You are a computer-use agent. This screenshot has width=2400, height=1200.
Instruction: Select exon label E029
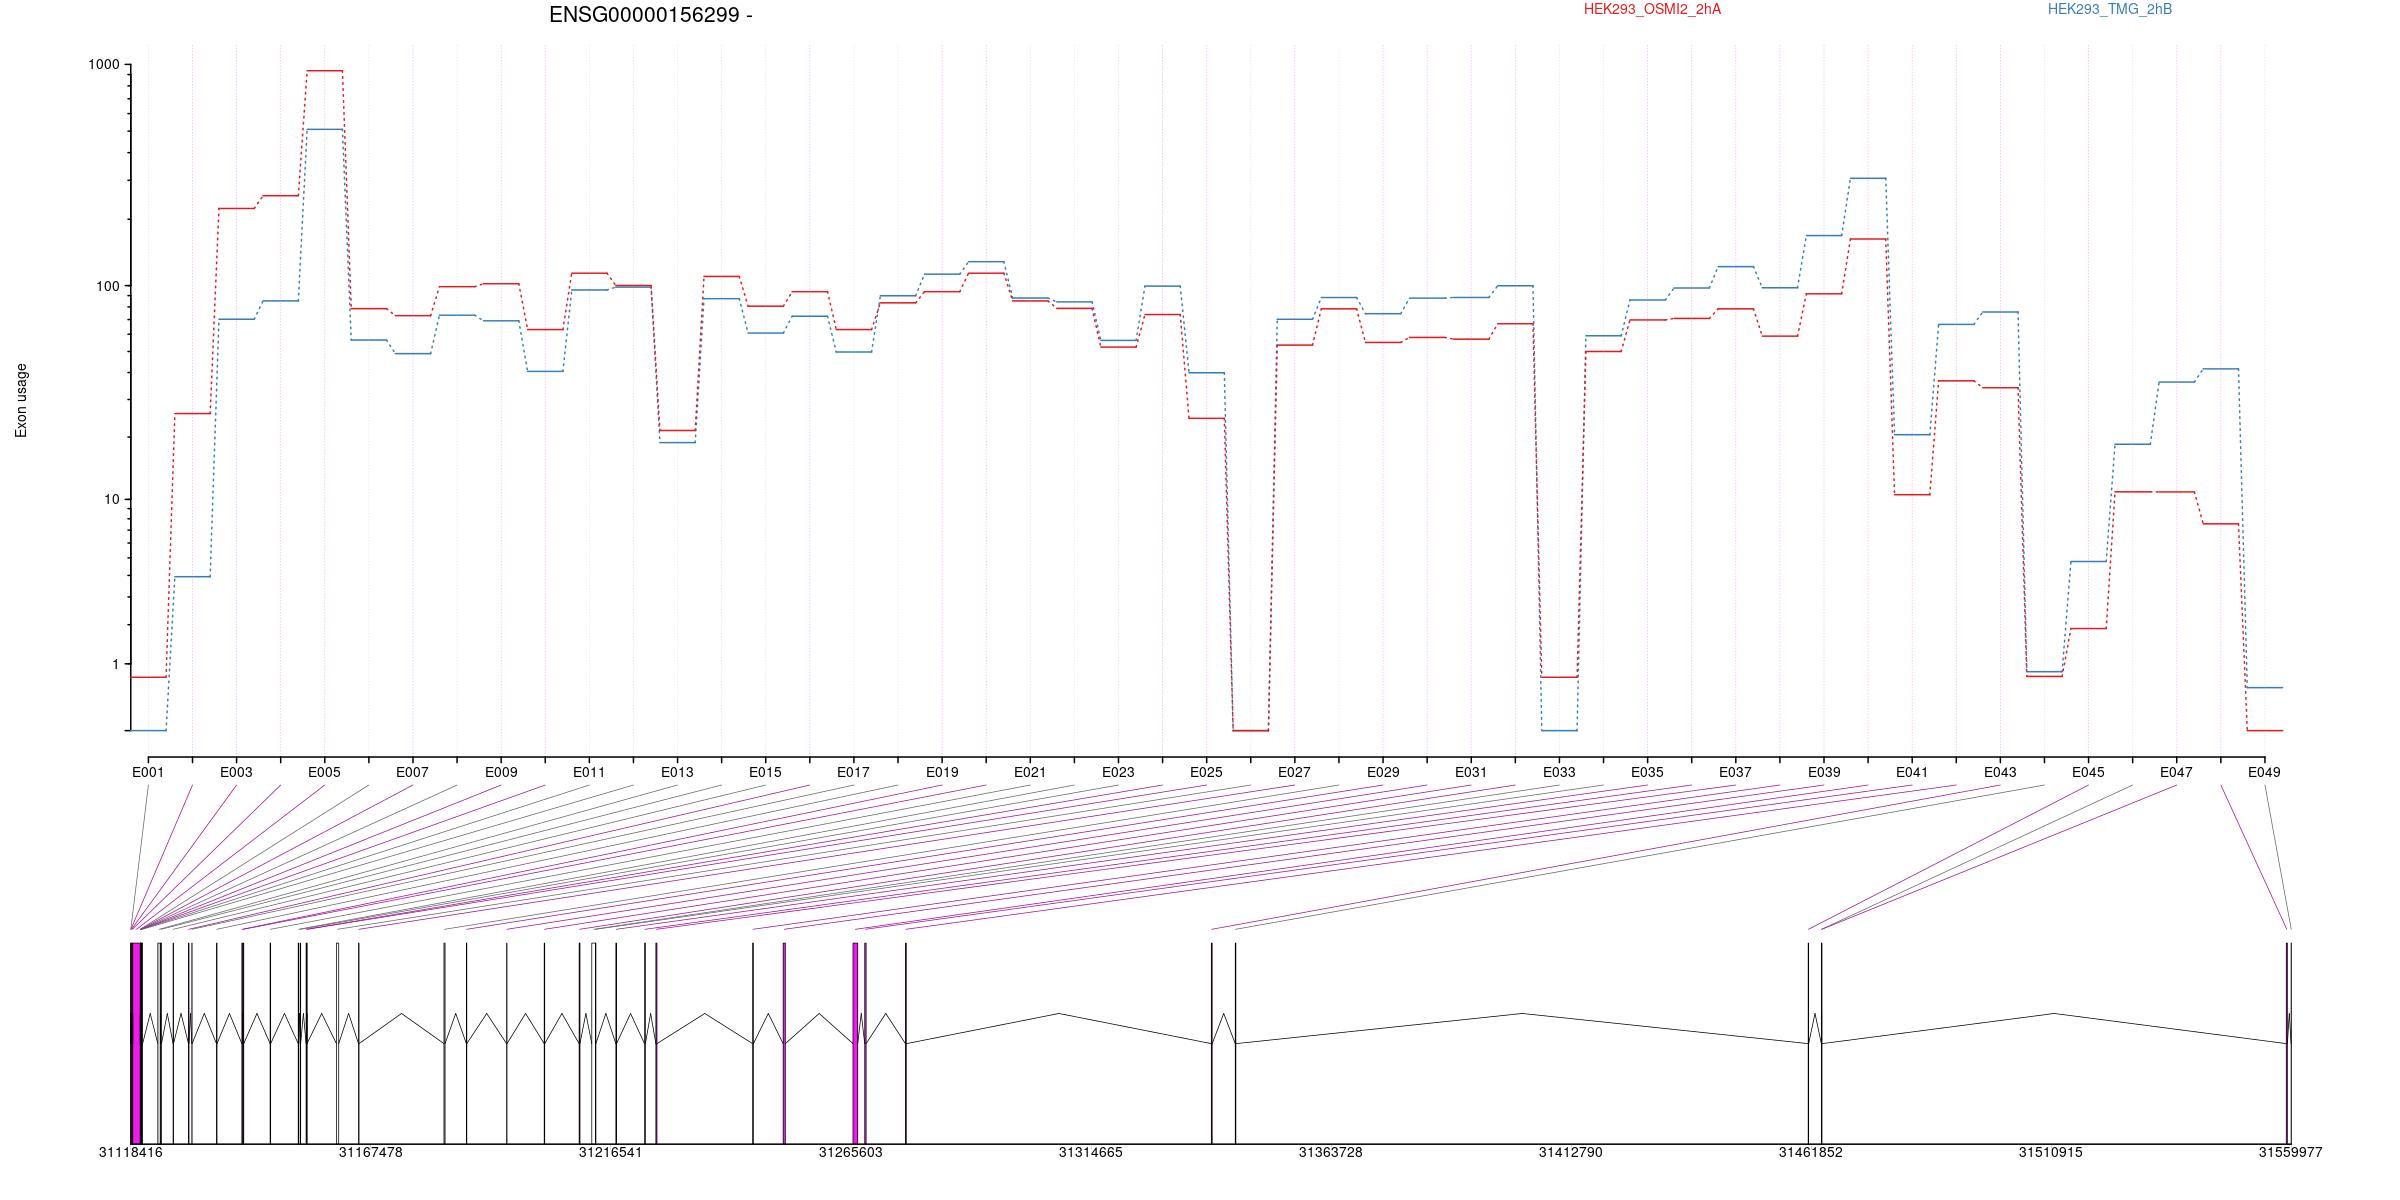click(1383, 772)
